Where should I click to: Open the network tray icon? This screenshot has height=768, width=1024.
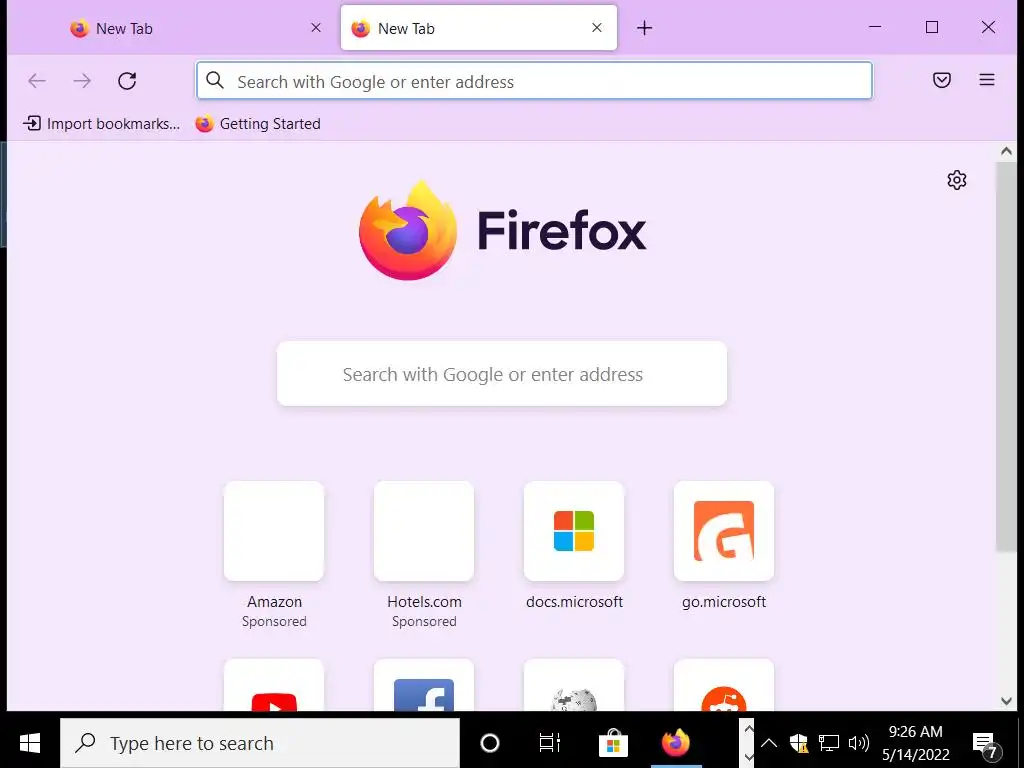829,743
